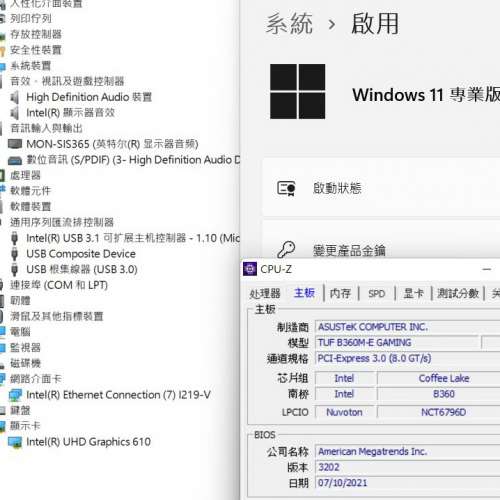The height and width of the screenshot is (500, 500).
Task: Click the MON-SIS365 monitor audio icon
Action: [15, 144]
